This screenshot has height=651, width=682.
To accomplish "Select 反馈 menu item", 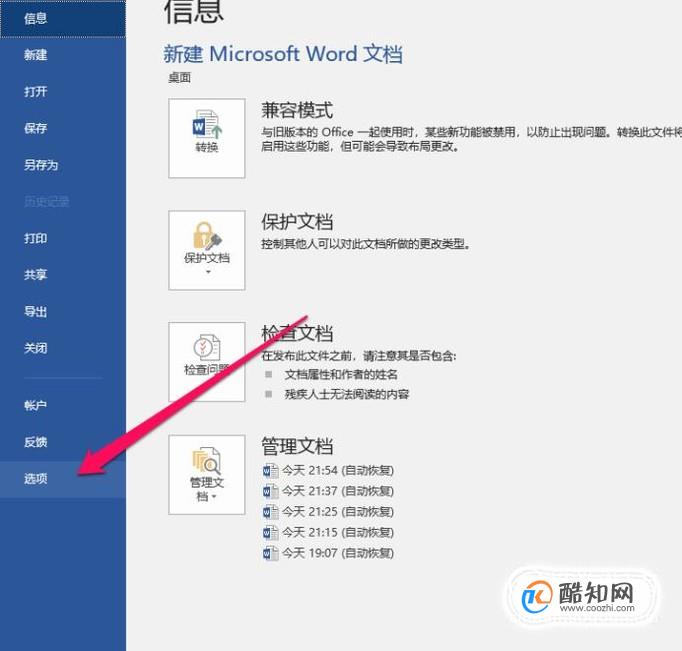I will point(63,442).
